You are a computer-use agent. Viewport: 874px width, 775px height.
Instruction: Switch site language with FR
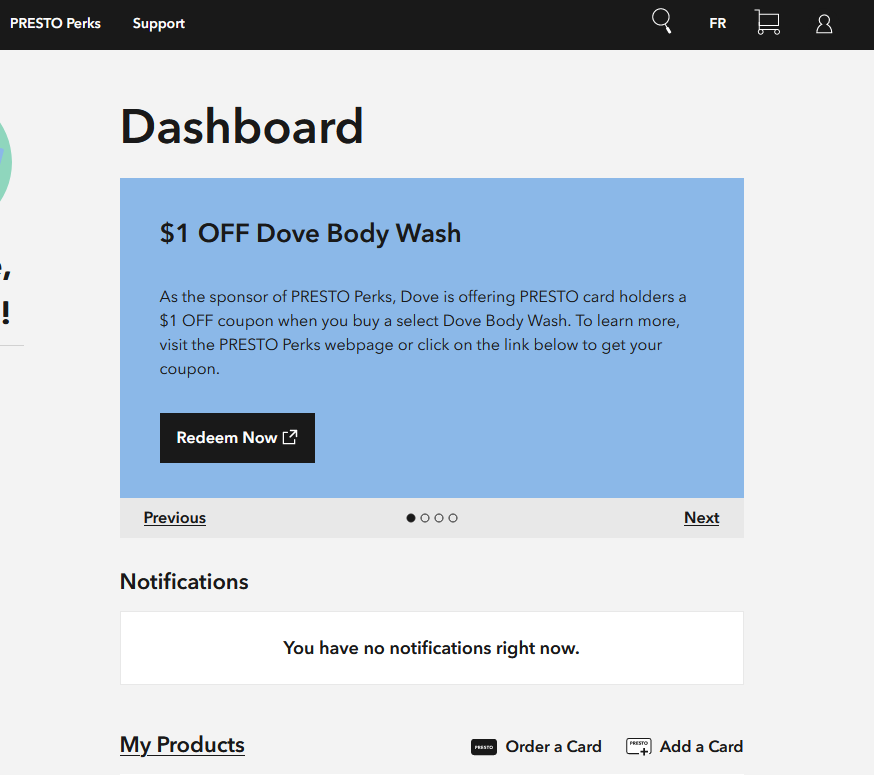tap(717, 23)
